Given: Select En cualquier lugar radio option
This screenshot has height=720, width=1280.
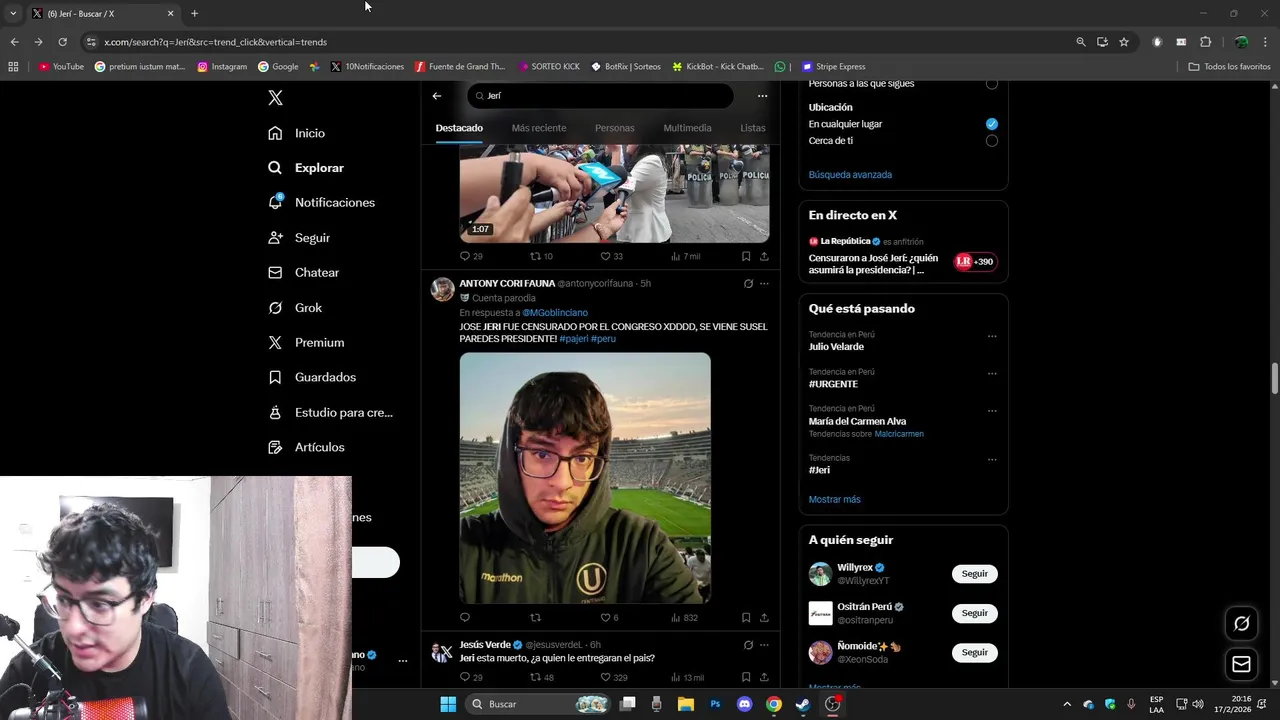Looking at the screenshot, I should 991,124.
